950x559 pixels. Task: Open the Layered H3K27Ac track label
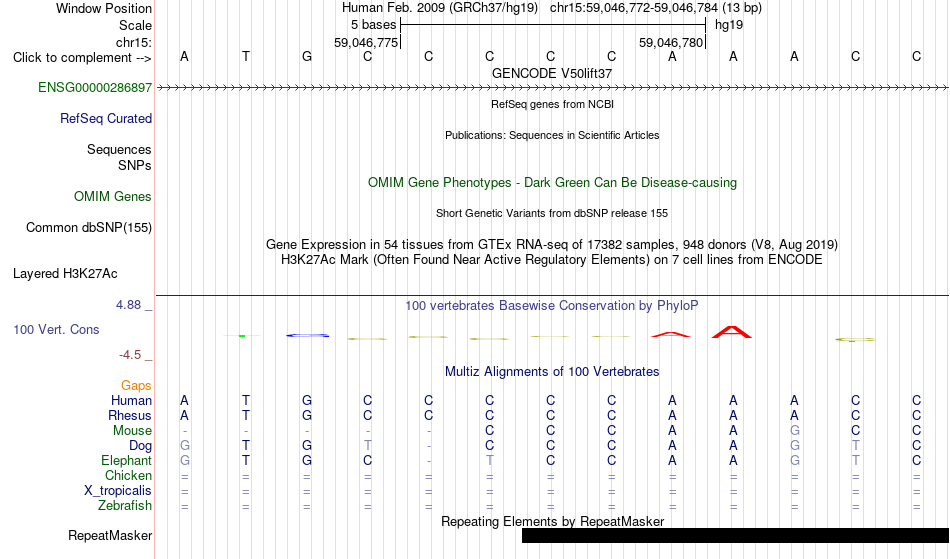point(65,274)
